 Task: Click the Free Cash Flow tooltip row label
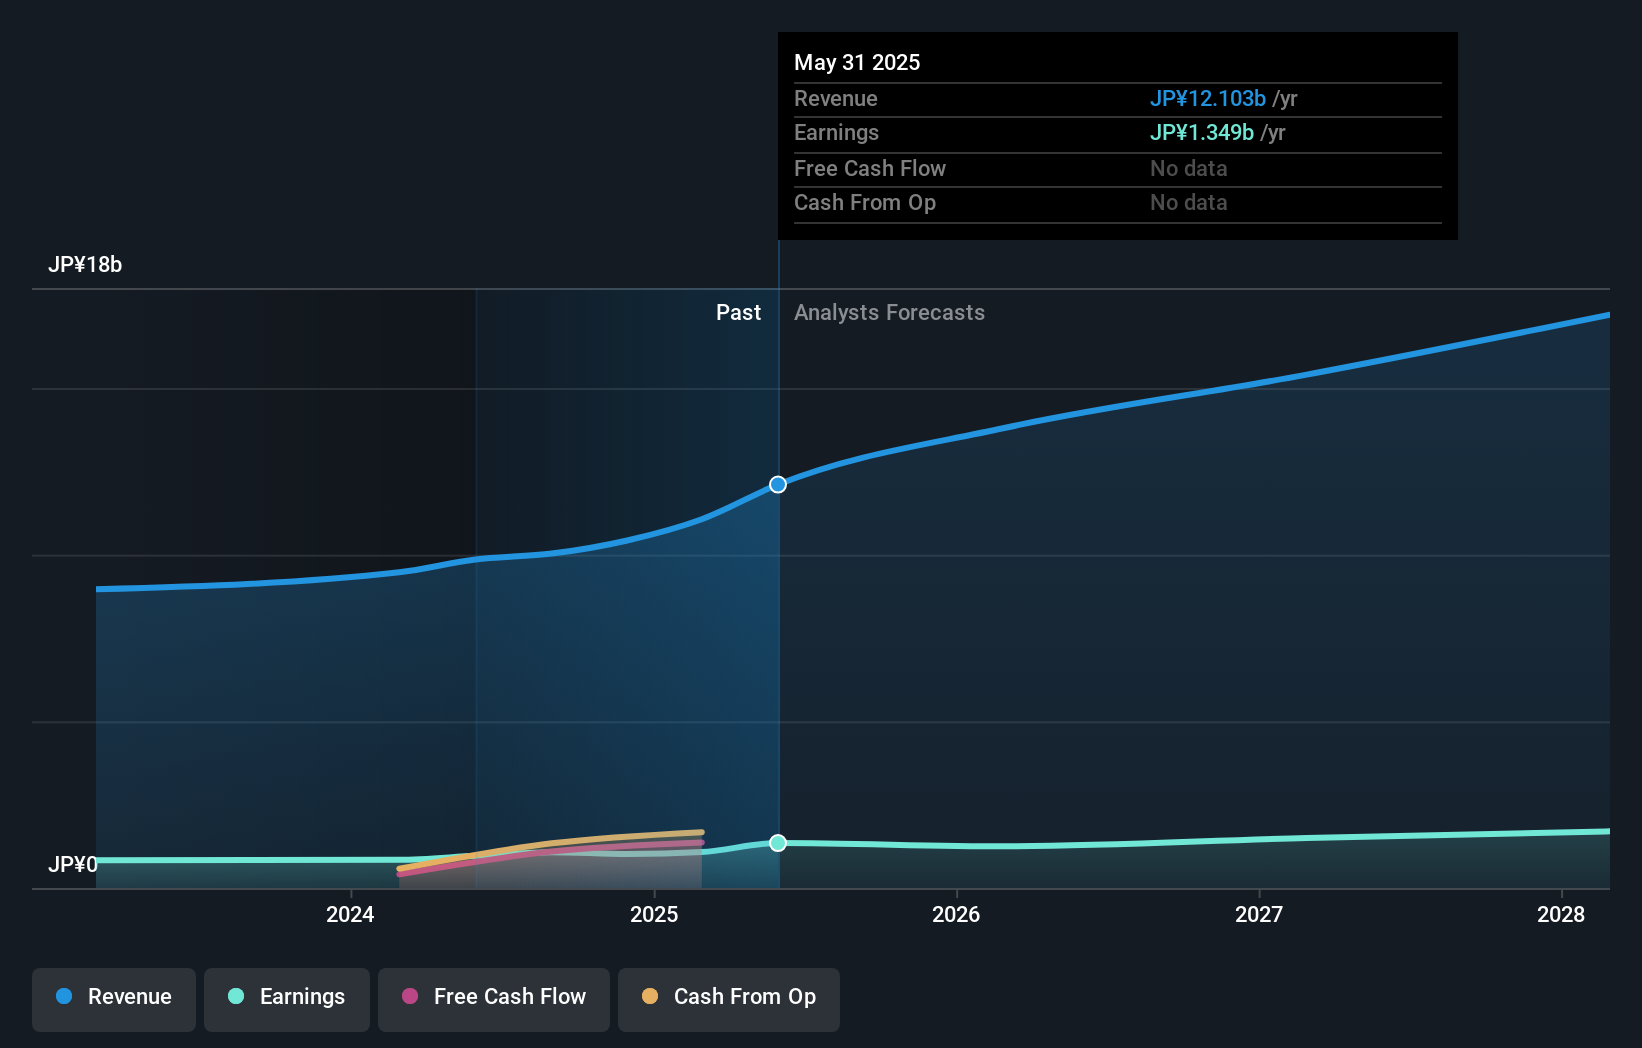(870, 168)
